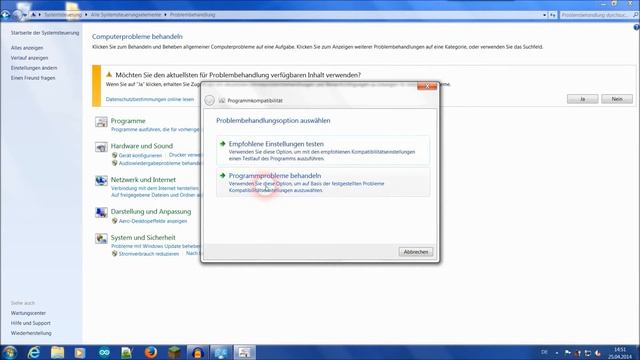640x360 pixels.
Task: Click 'Verlauf anzeigen' in sidebar
Action: click(x=29, y=58)
